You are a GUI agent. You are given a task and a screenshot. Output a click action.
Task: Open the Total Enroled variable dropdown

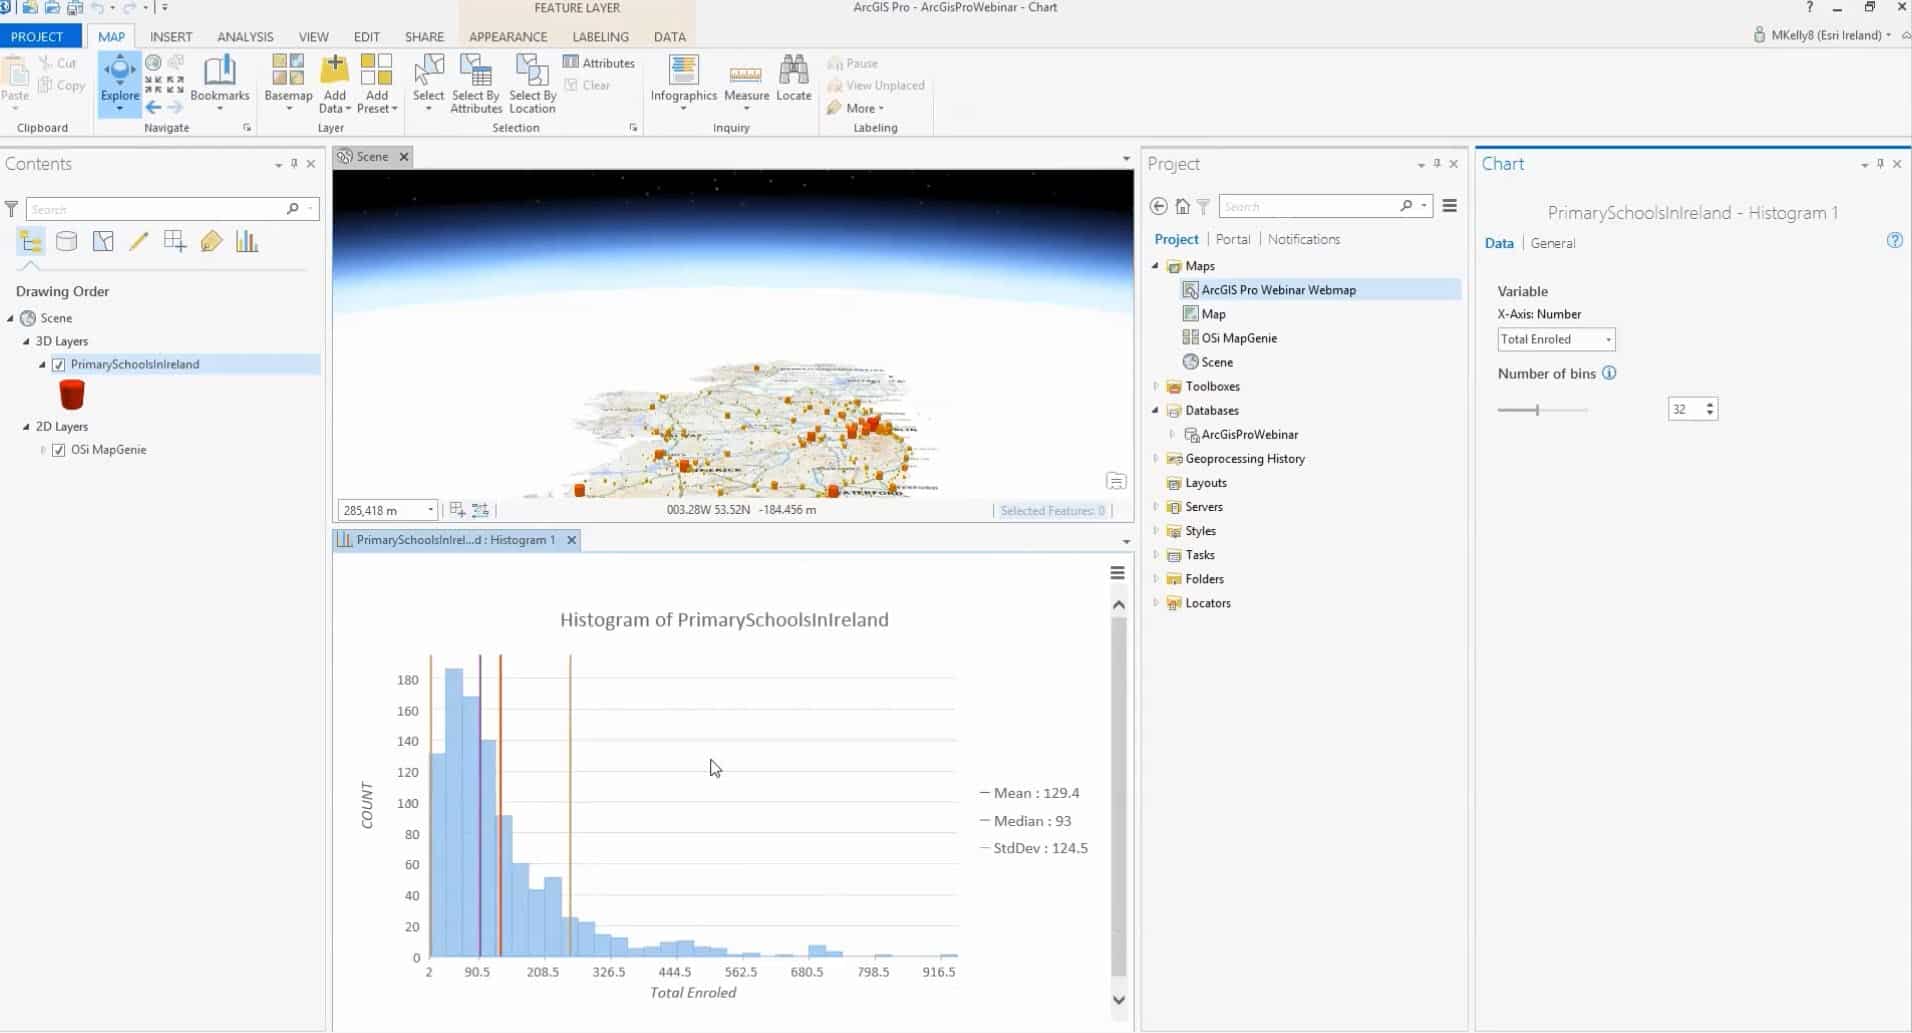coord(1555,339)
